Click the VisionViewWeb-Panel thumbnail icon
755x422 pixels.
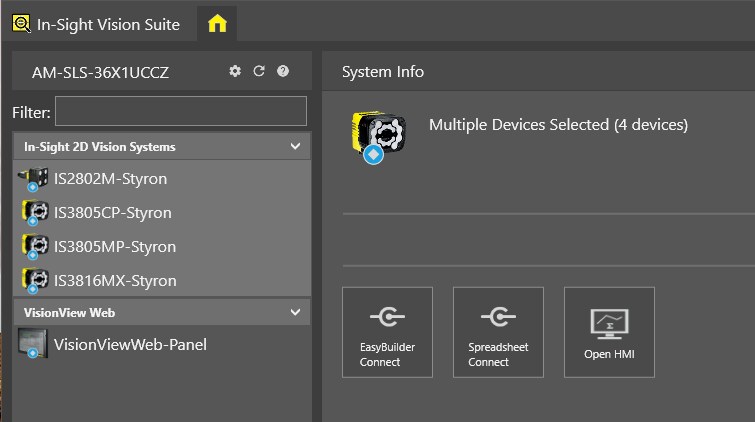[33, 344]
